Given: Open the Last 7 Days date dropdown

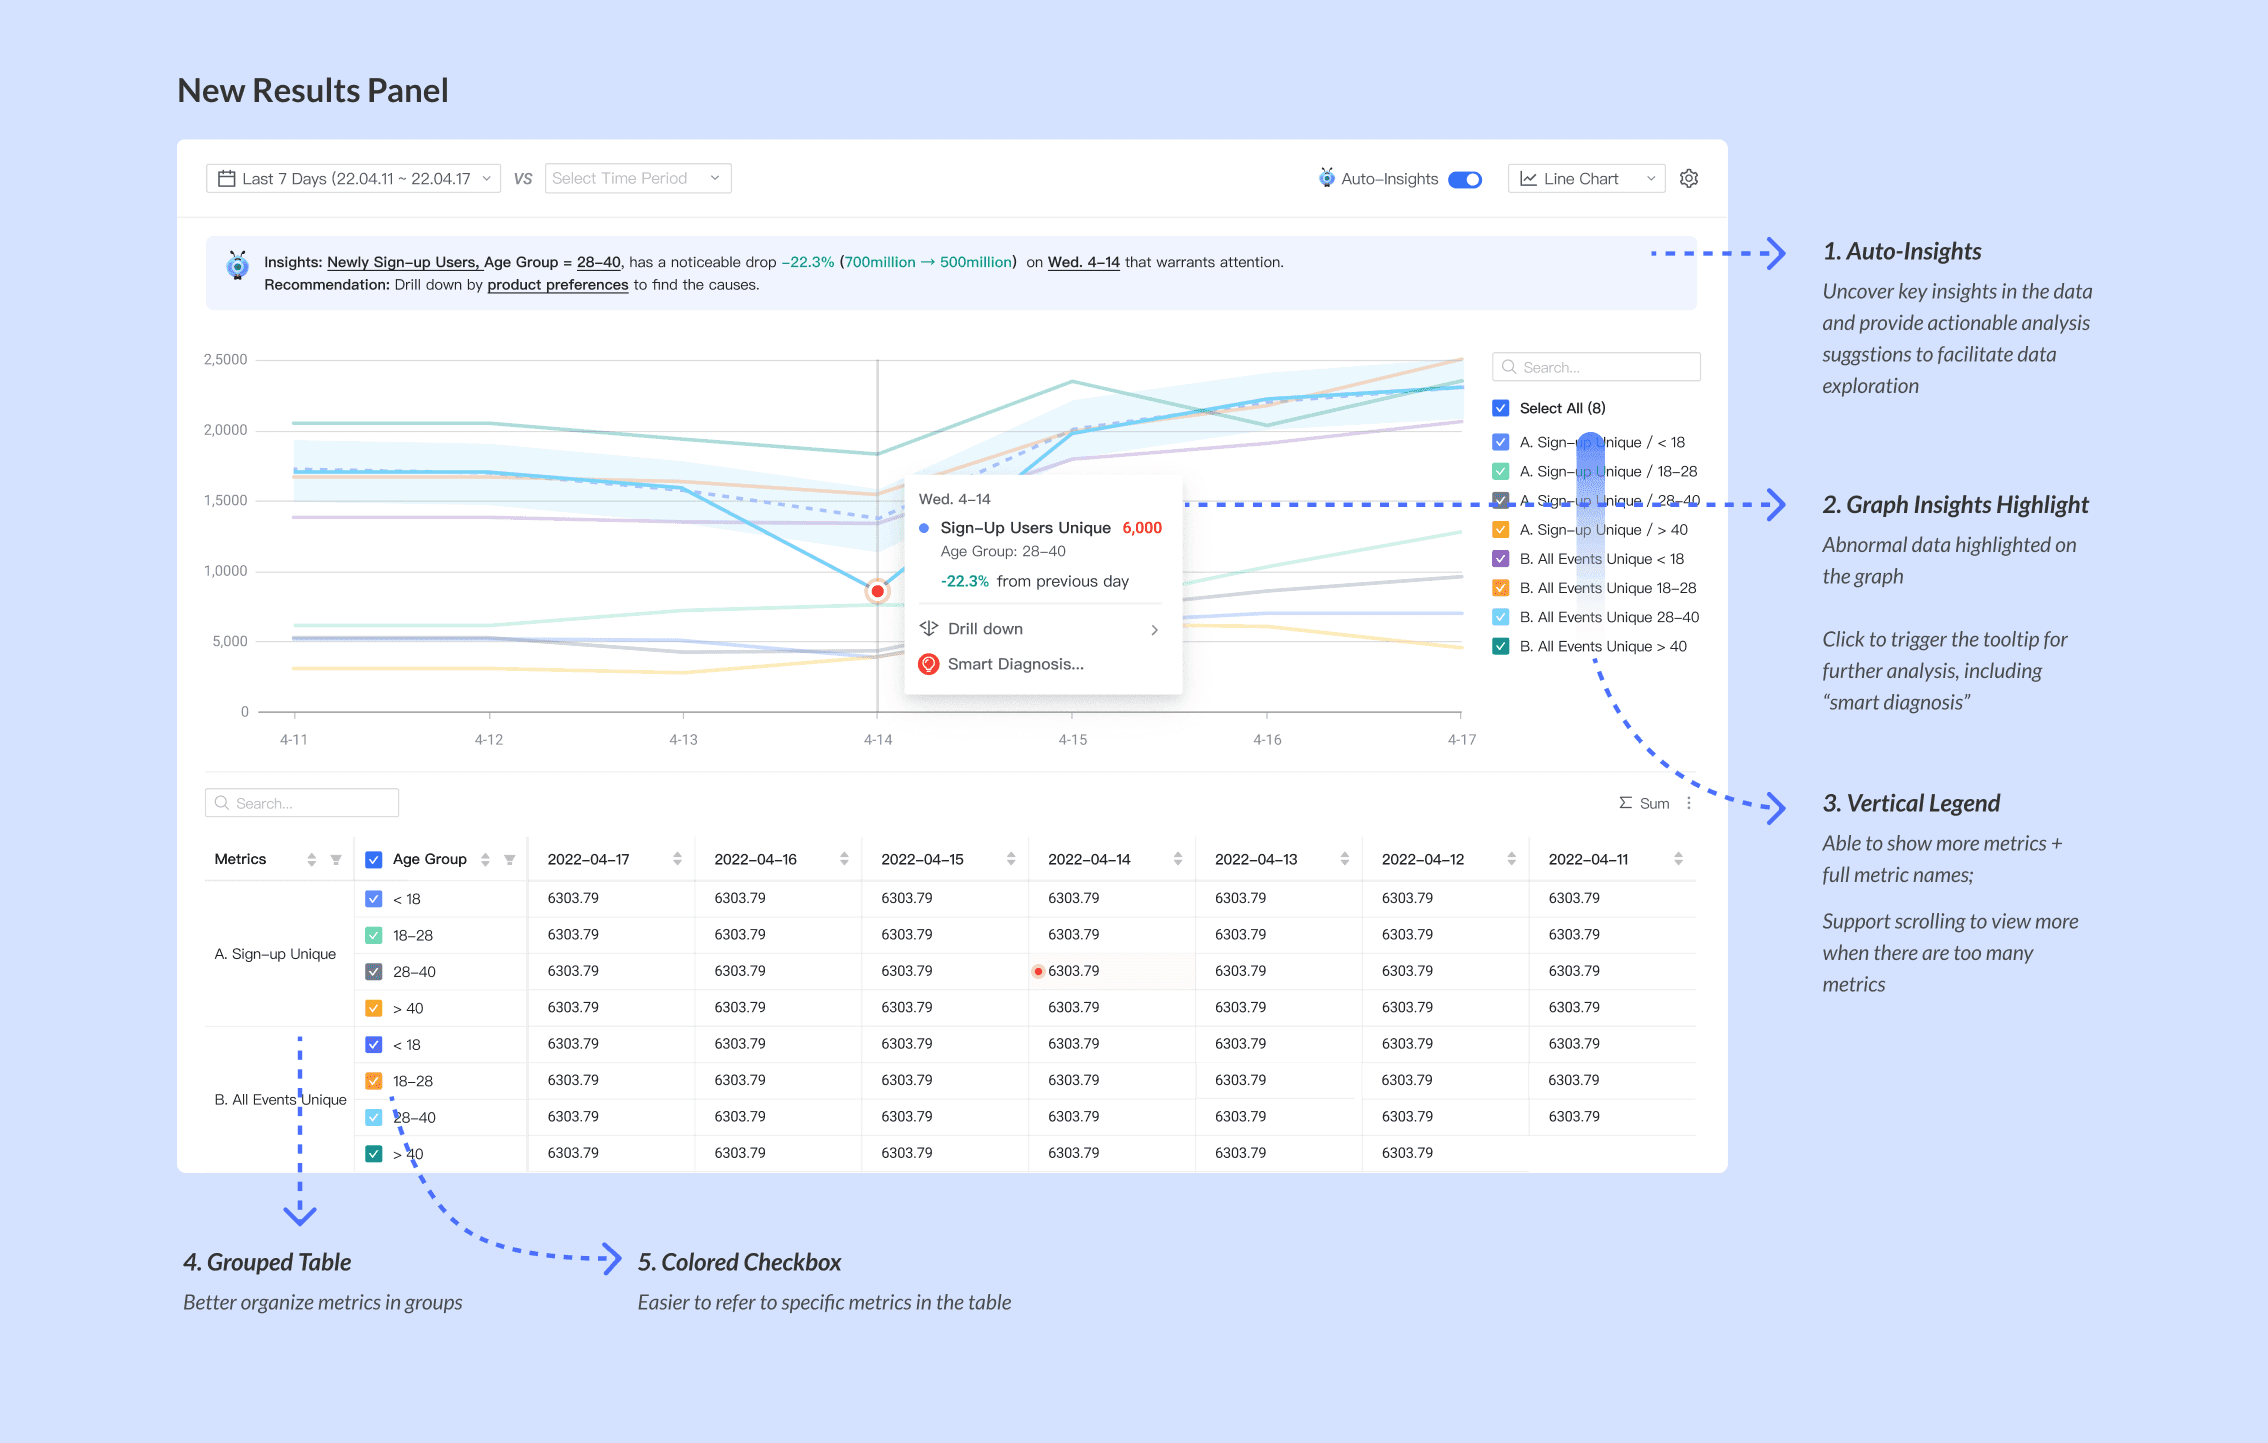Looking at the screenshot, I should (353, 178).
